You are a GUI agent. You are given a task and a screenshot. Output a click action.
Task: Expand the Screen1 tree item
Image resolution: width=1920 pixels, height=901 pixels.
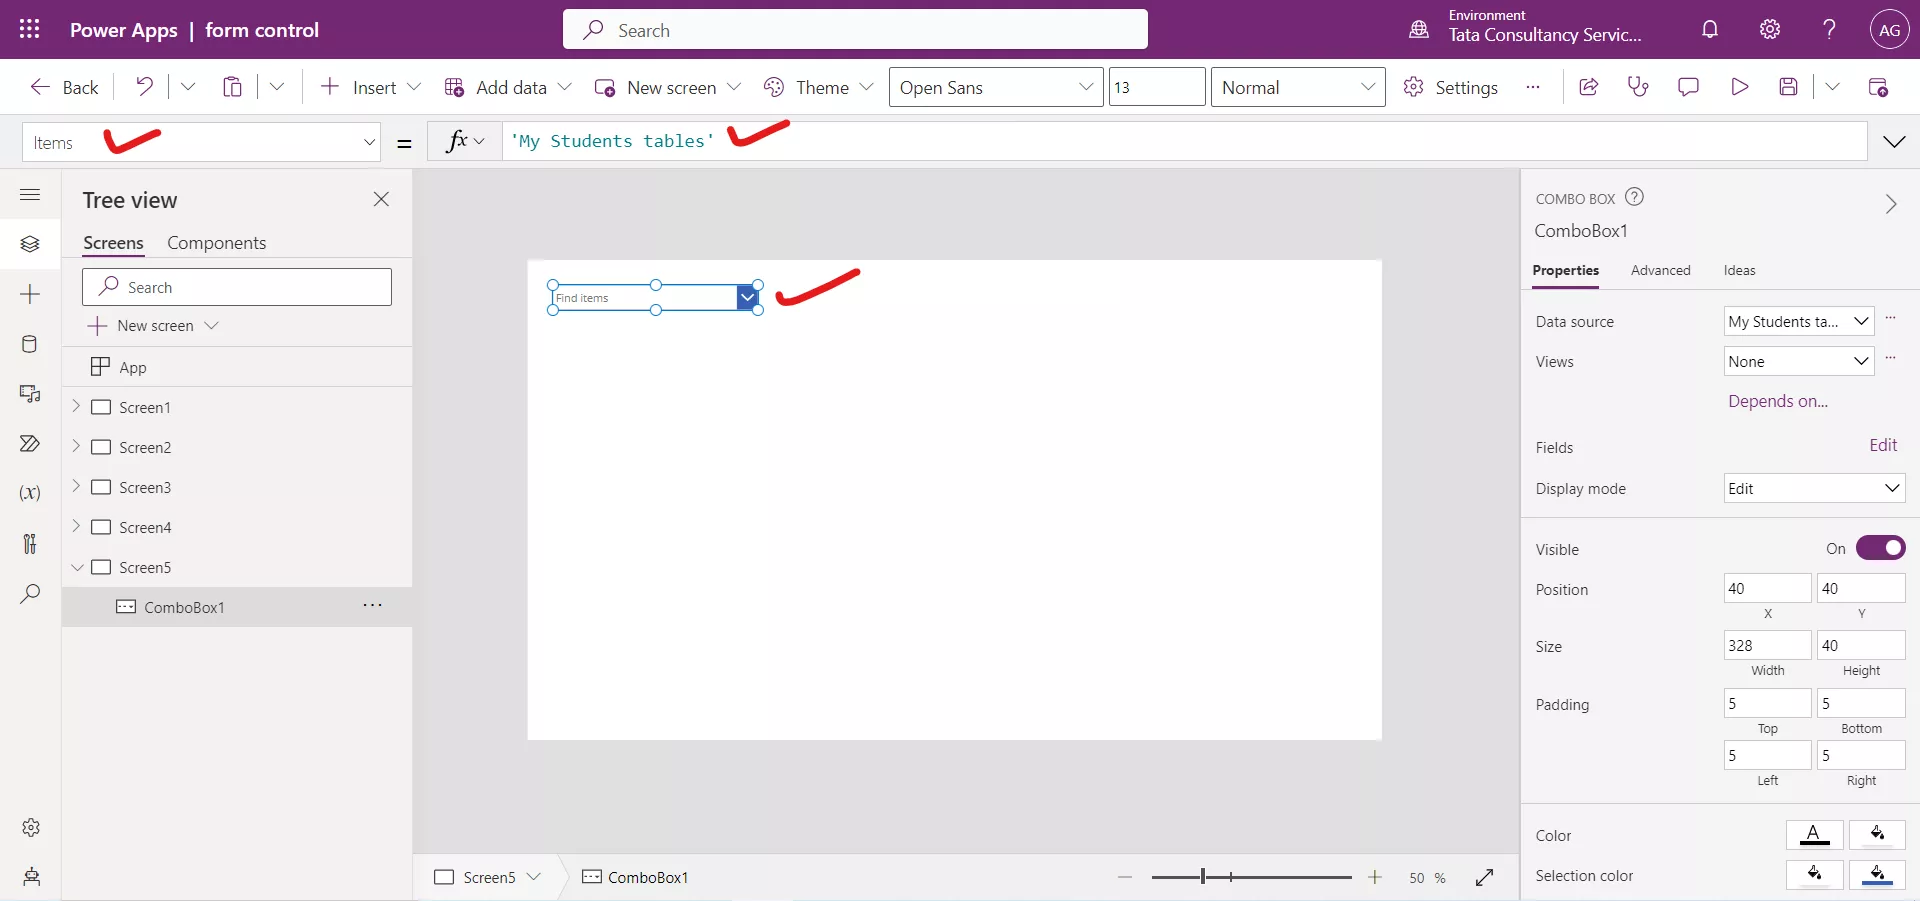(77, 407)
